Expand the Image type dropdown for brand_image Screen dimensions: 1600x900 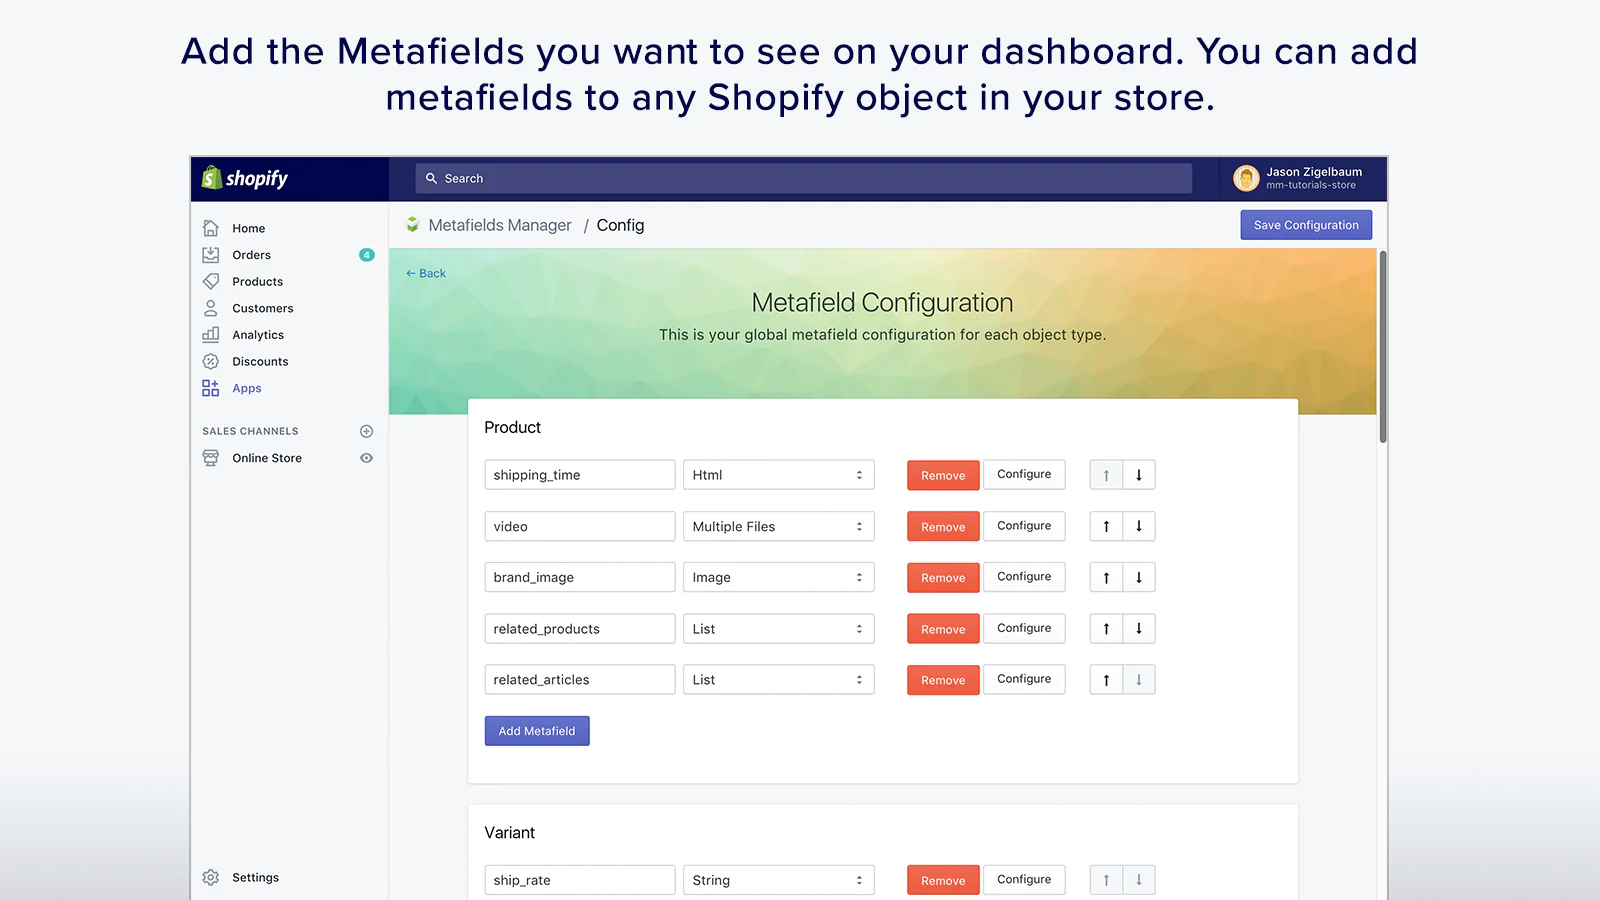[x=779, y=577]
